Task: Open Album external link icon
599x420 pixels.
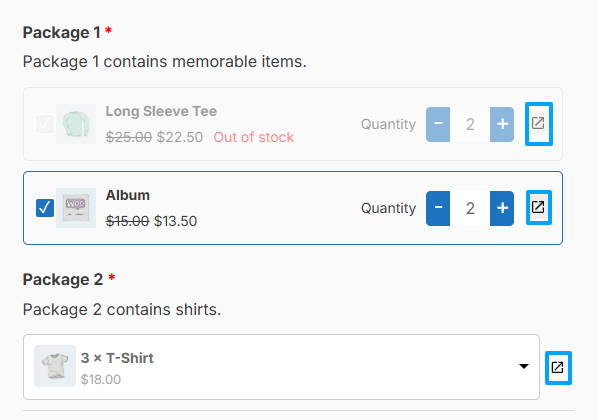Action: click(539, 208)
